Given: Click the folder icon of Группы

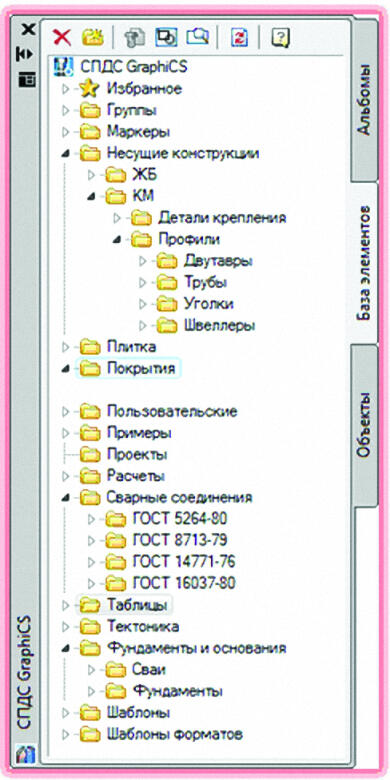Looking at the screenshot, I should tap(90, 110).
